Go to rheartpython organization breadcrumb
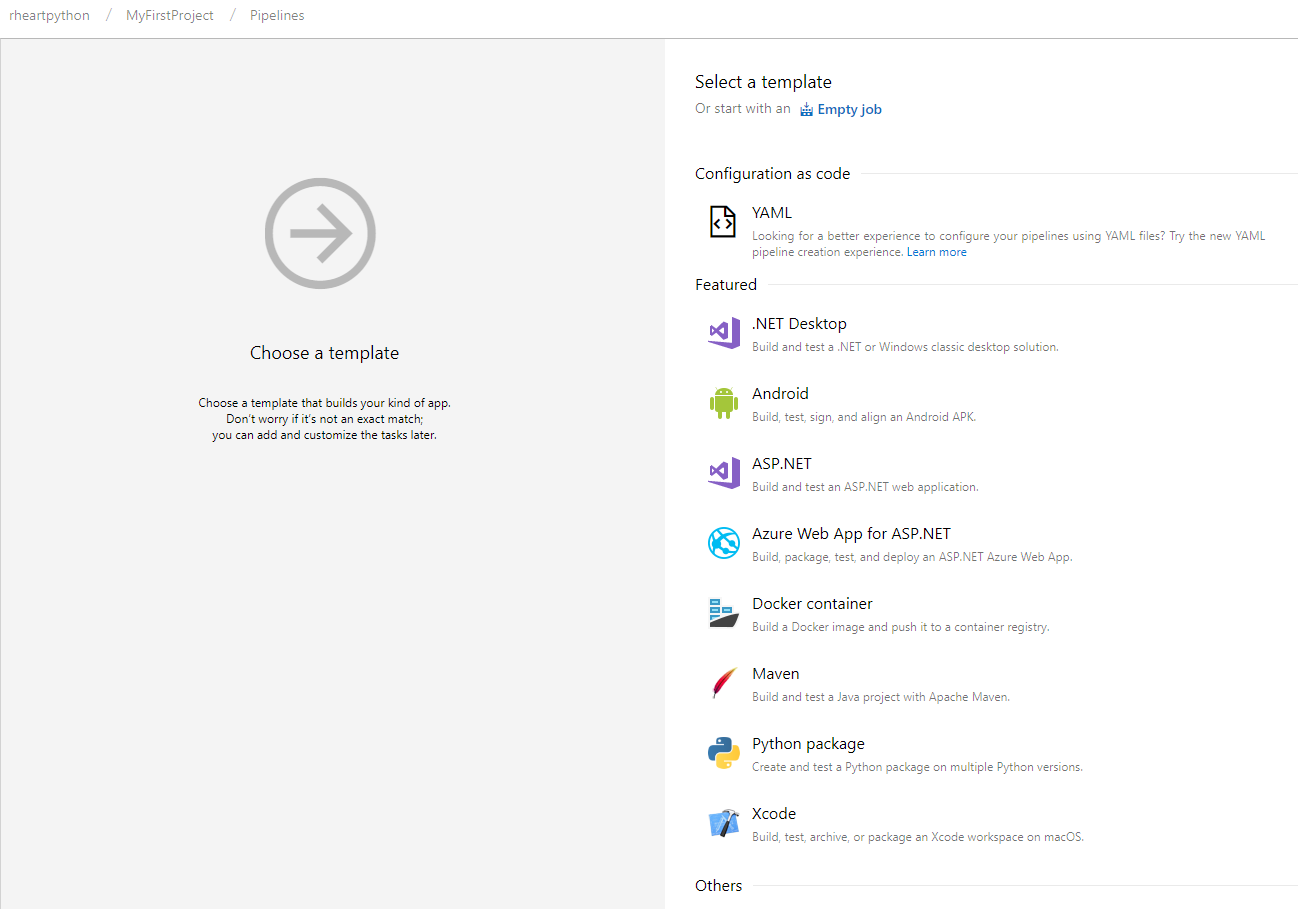The image size is (1298, 909). point(49,16)
